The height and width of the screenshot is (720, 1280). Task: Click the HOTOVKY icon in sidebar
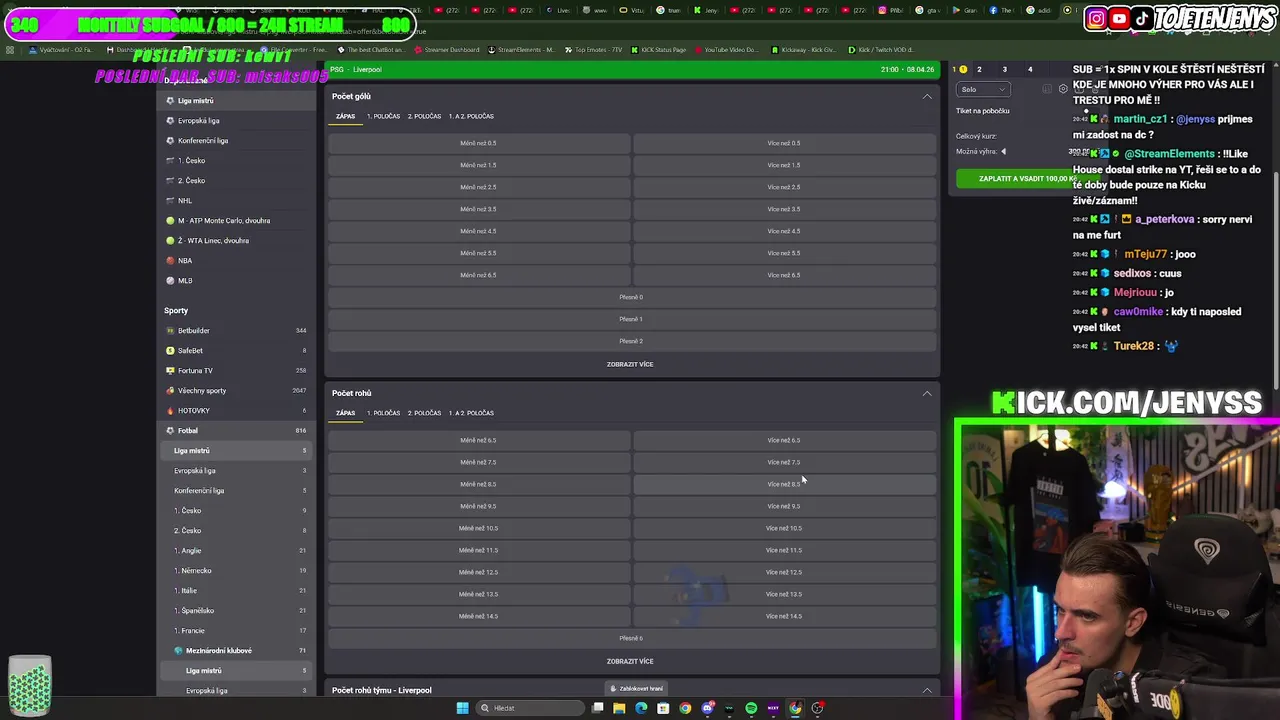click(x=170, y=410)
